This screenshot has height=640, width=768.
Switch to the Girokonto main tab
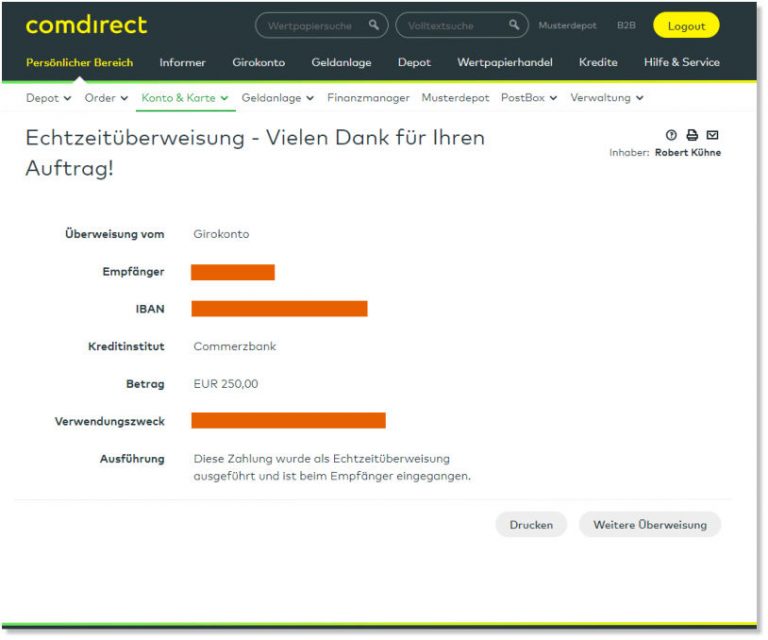click(258, 62)
